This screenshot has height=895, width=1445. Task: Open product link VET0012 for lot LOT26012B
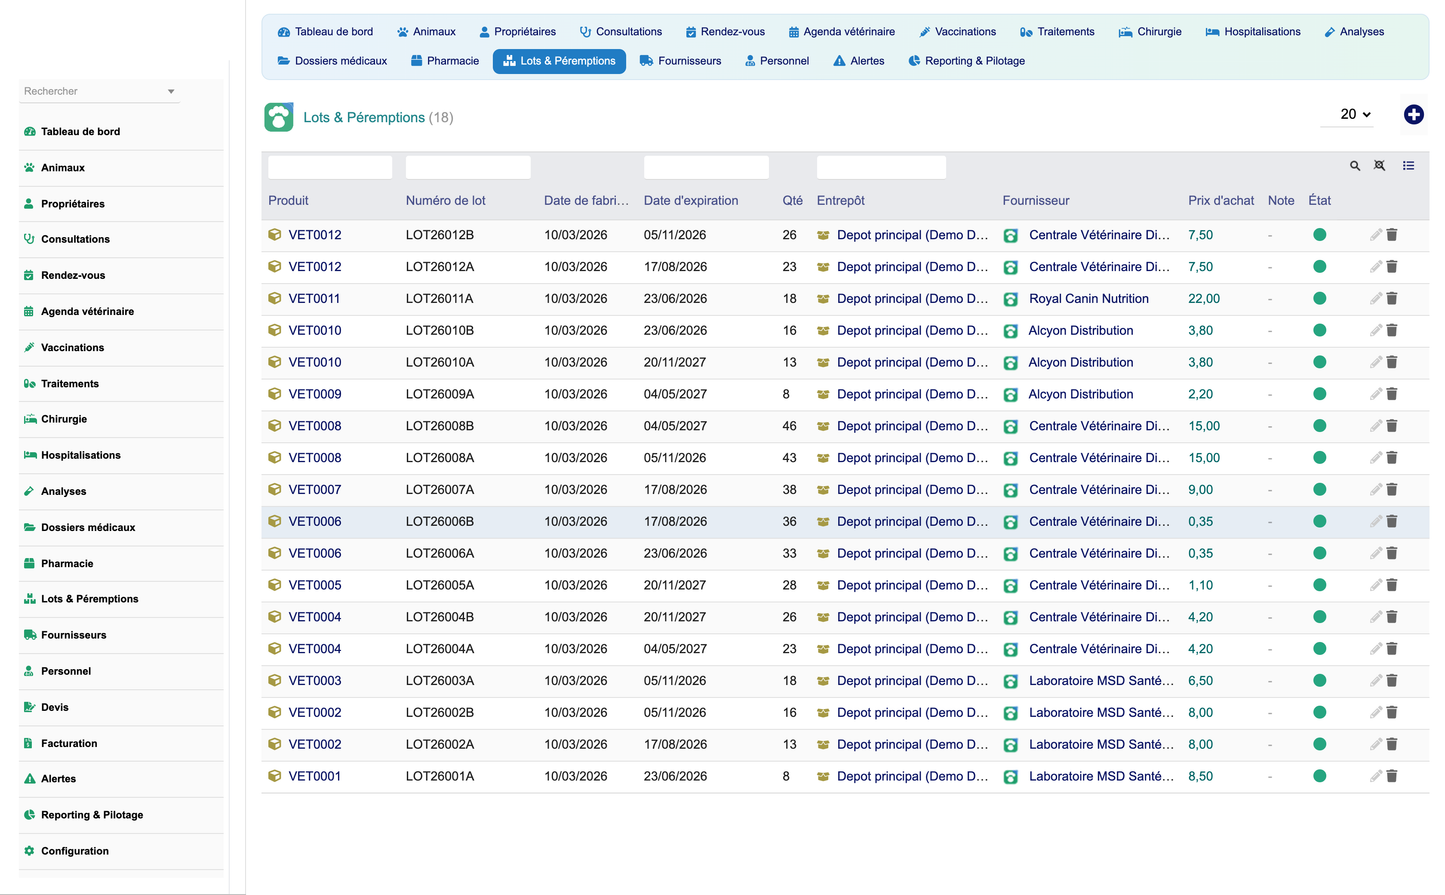[x=315, y=235]
